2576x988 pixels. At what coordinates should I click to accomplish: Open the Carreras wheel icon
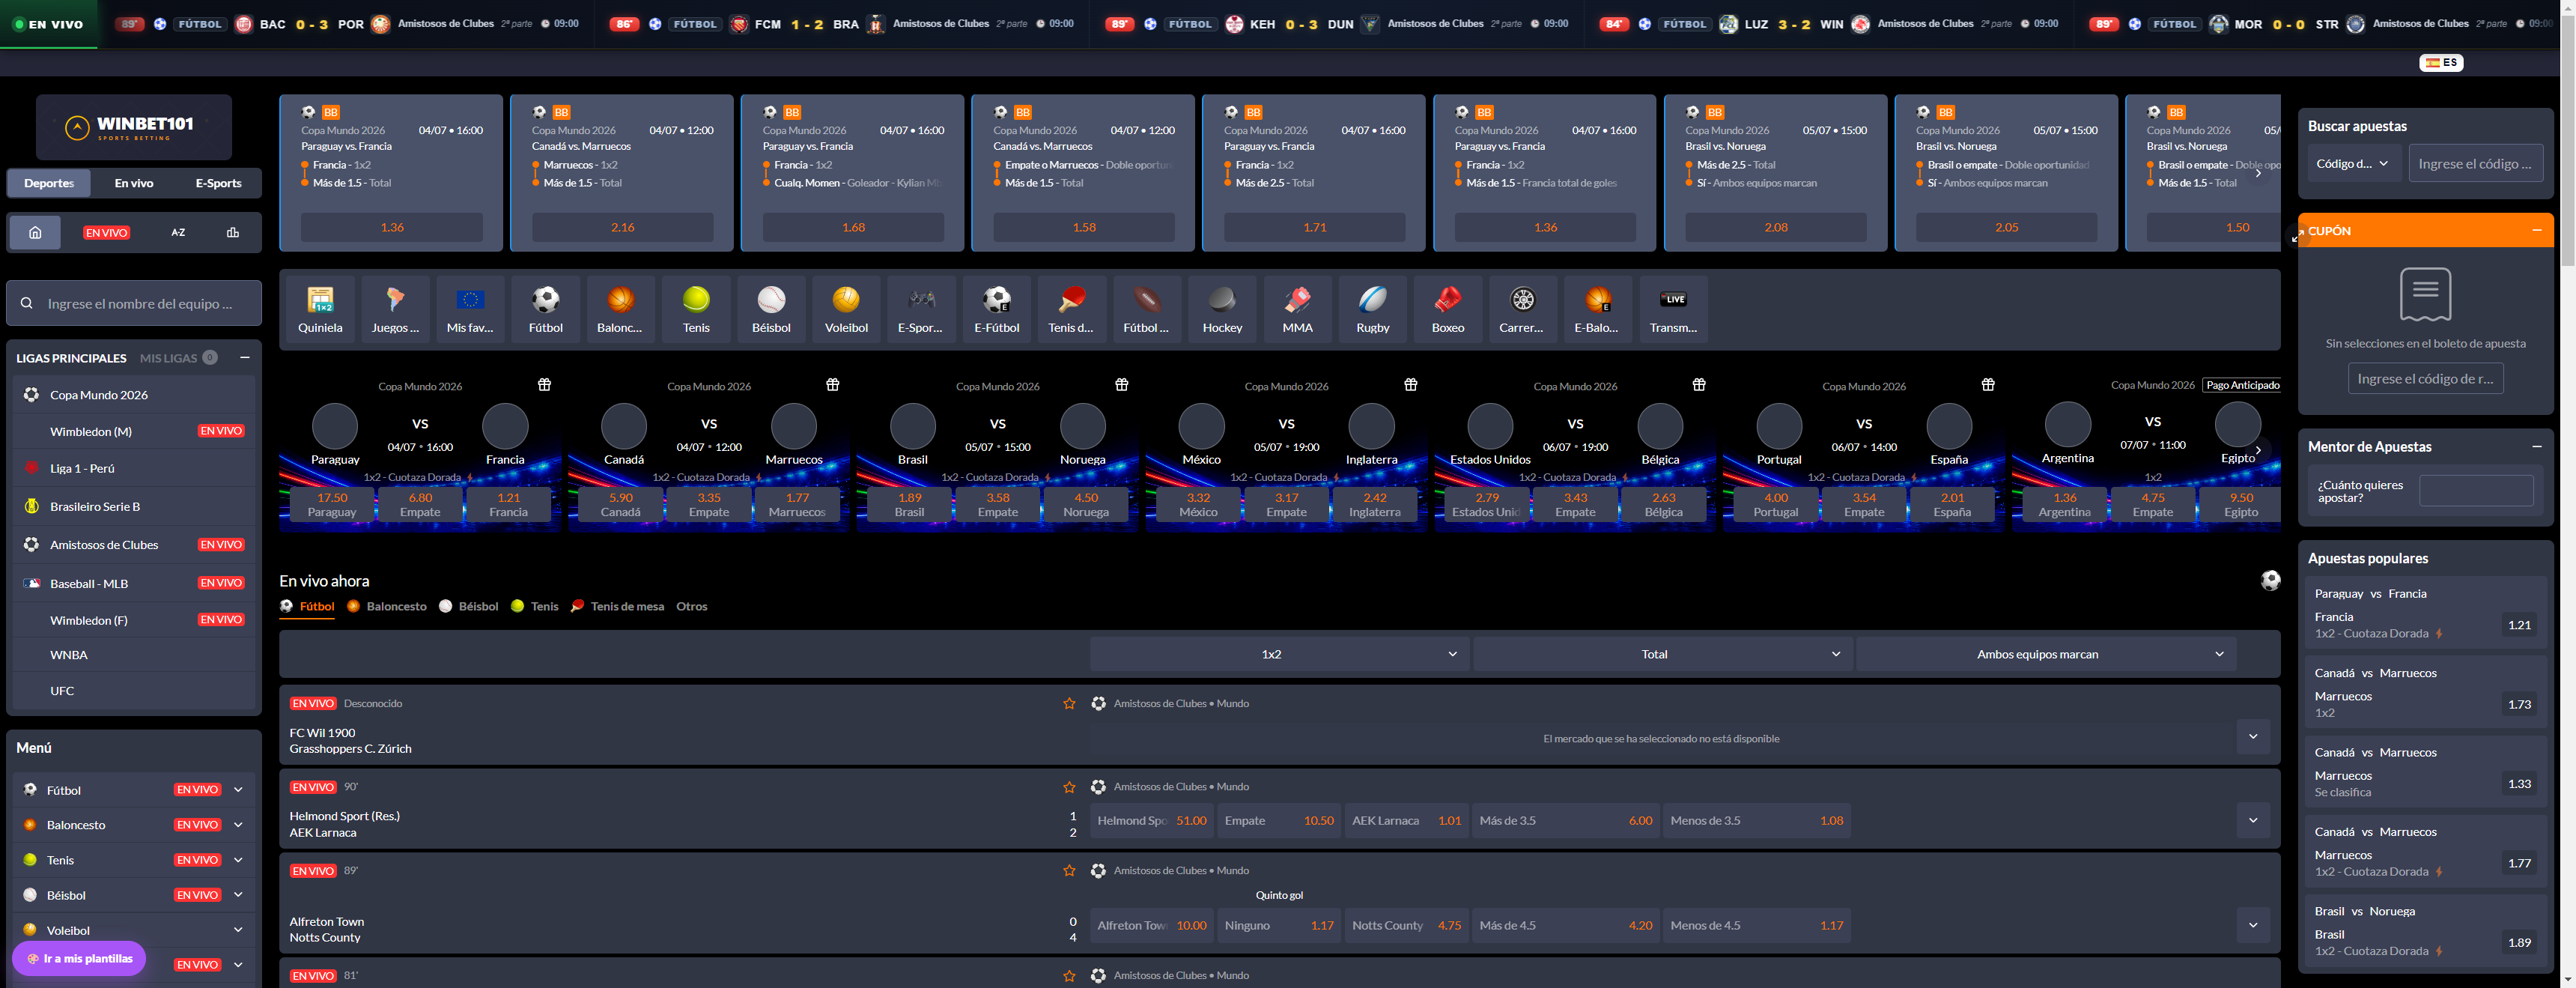[x=1522, y=309]
